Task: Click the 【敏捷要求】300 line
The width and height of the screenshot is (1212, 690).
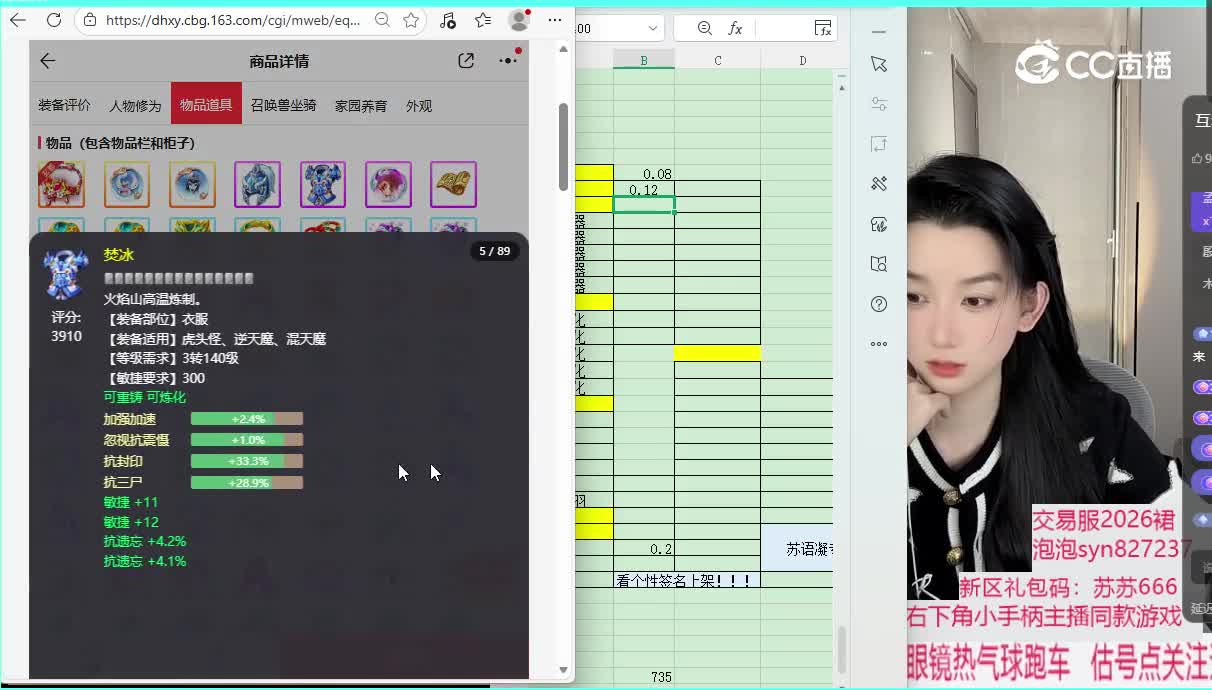Action: click(x=154, y=378)
